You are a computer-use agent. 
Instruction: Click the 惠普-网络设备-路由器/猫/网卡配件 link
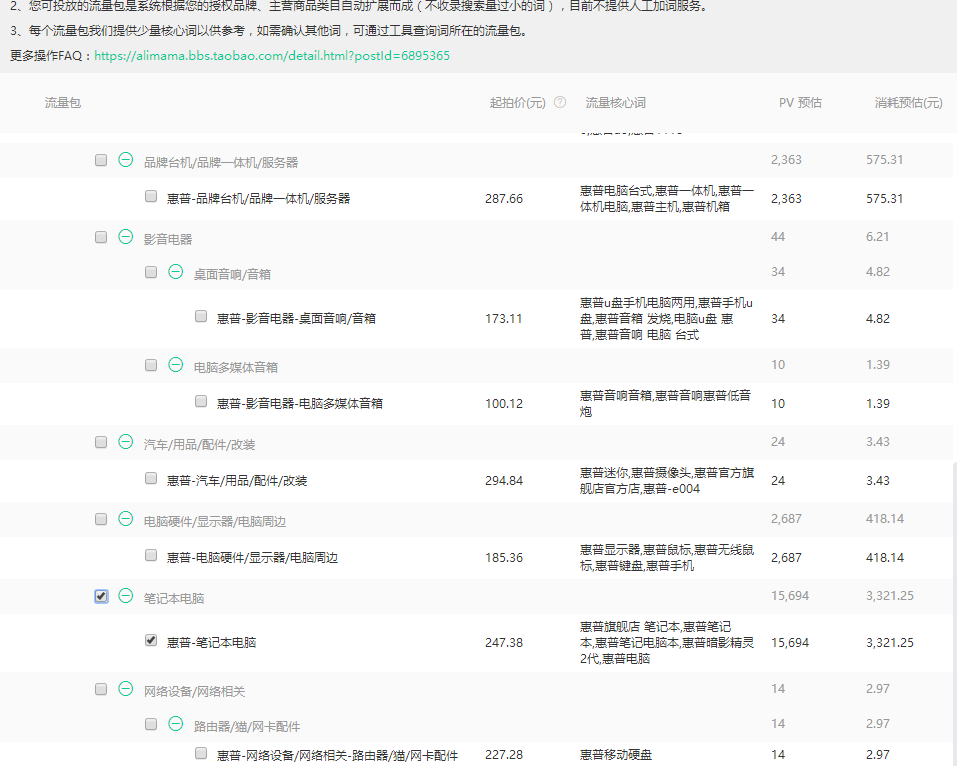pos(337,755)
